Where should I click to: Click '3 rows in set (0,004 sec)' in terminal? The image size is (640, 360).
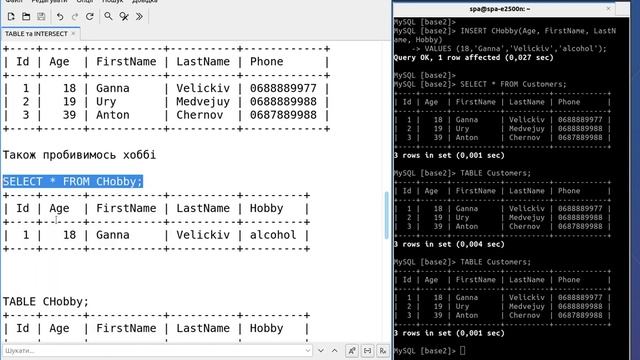pyautogui.click(x=449, y=244)
